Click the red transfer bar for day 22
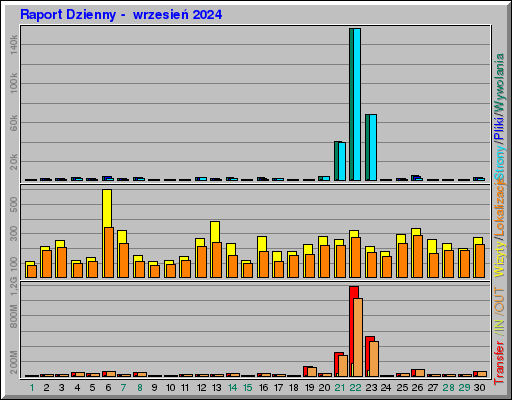512x400 pixels. pyautogui.click(x=354, y=292)
